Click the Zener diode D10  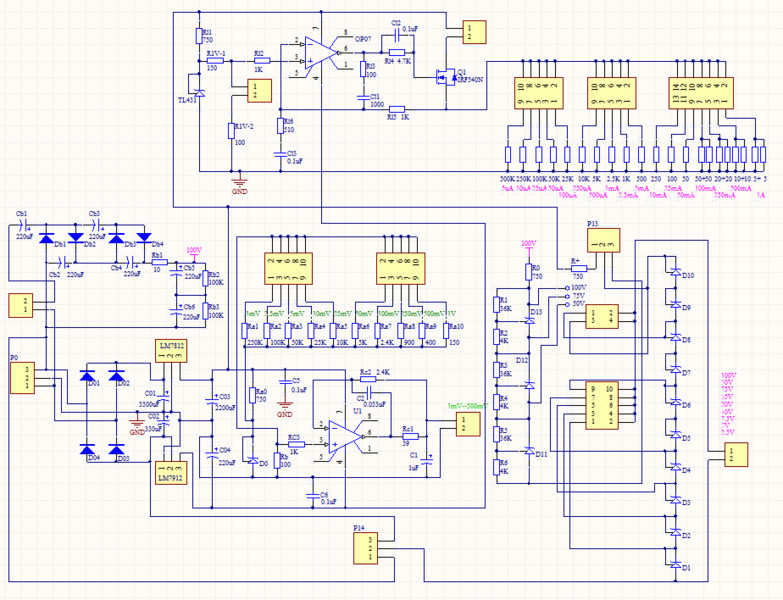[674, 275]
